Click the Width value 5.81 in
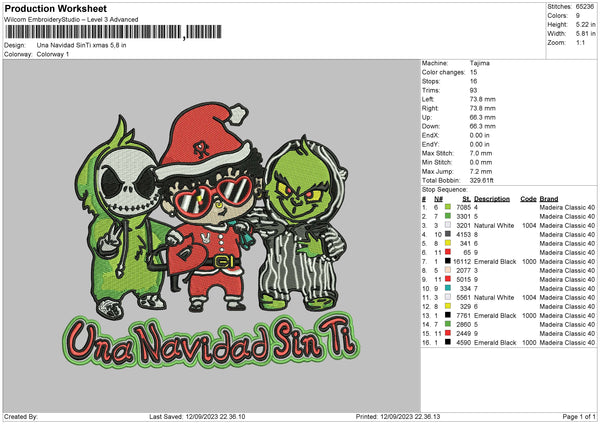Screen dimensions: 600x424 (585, 34)
